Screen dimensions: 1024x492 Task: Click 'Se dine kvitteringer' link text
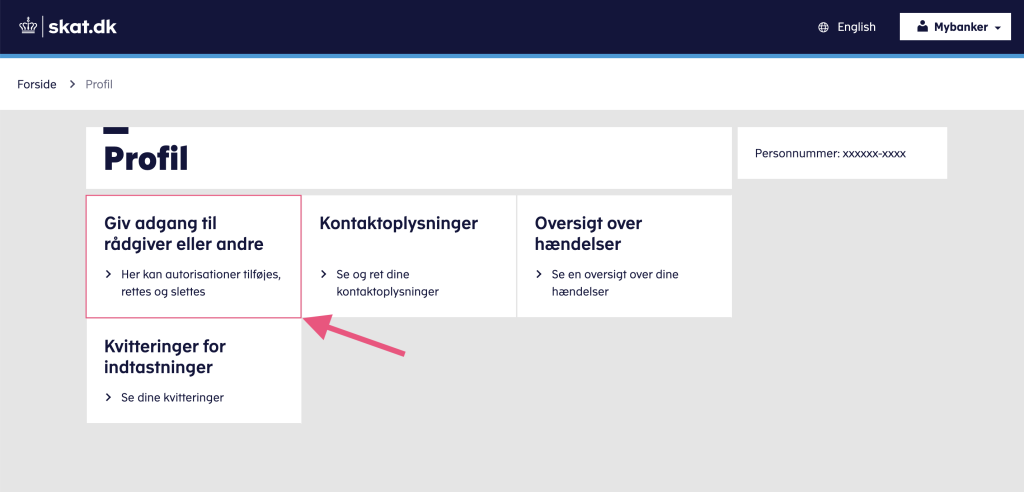point(172,397)
